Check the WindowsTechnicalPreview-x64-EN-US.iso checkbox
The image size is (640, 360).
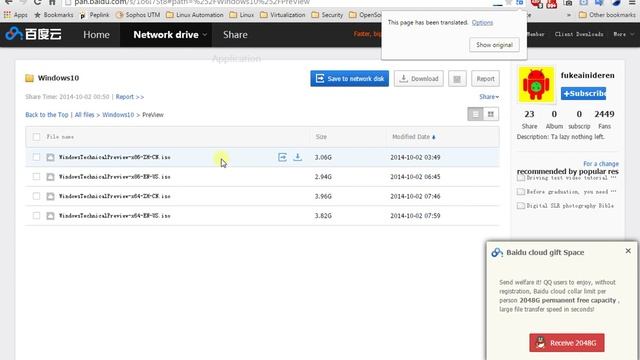click(x=36, y=216)
